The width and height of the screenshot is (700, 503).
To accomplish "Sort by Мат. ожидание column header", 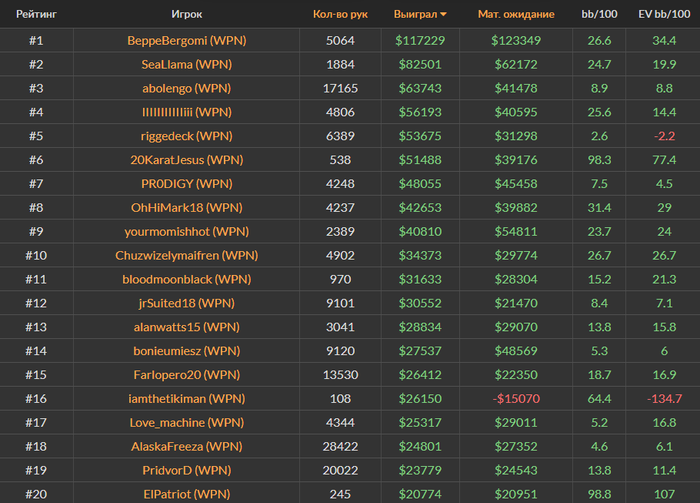I will click(x=516, y=14).
